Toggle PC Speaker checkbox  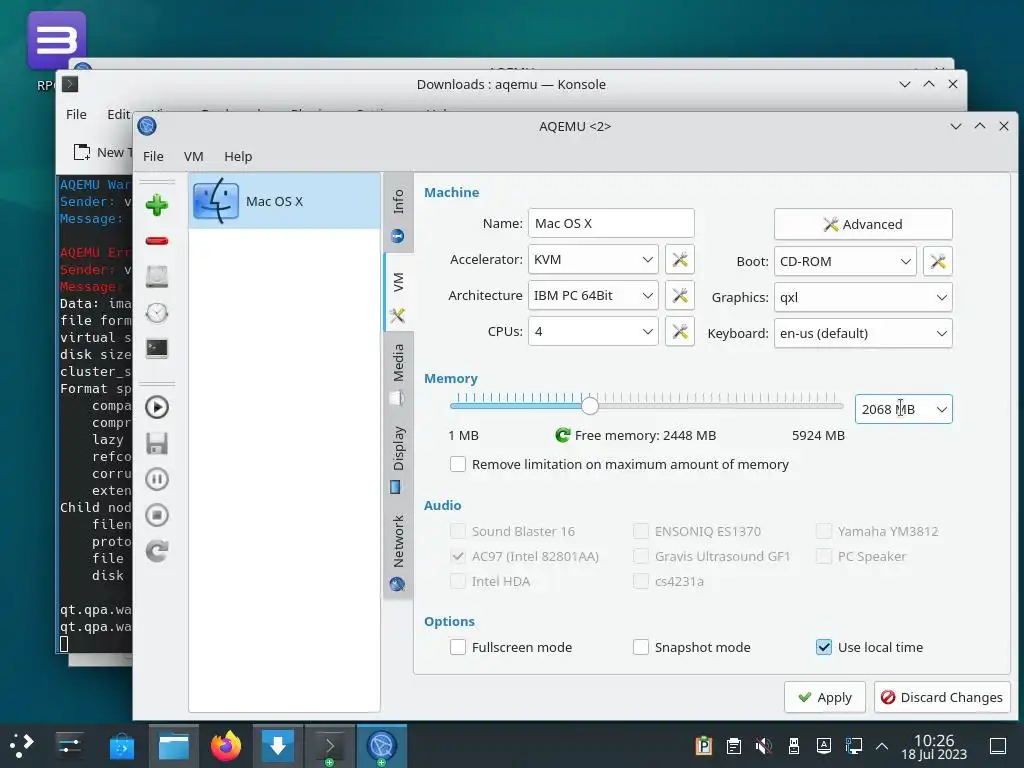824,556
